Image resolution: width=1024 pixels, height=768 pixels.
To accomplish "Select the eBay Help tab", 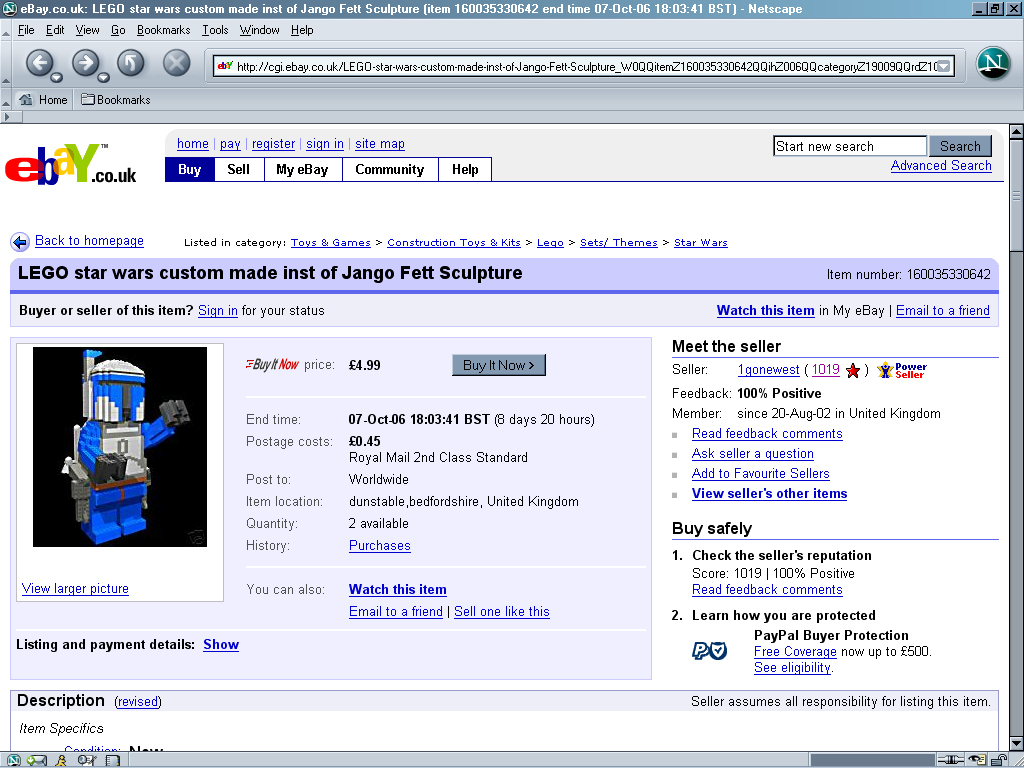I will (465, 169).
